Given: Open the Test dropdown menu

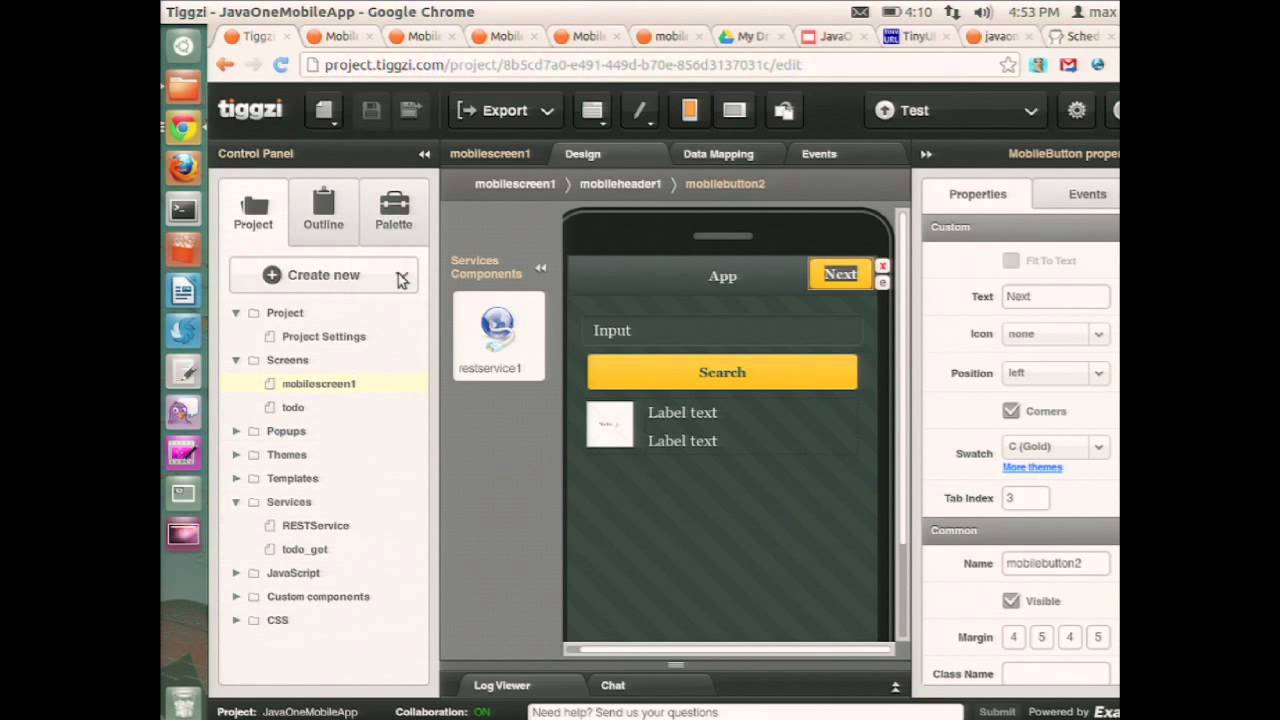Looking at the screenshot, I should coord(957,111).
